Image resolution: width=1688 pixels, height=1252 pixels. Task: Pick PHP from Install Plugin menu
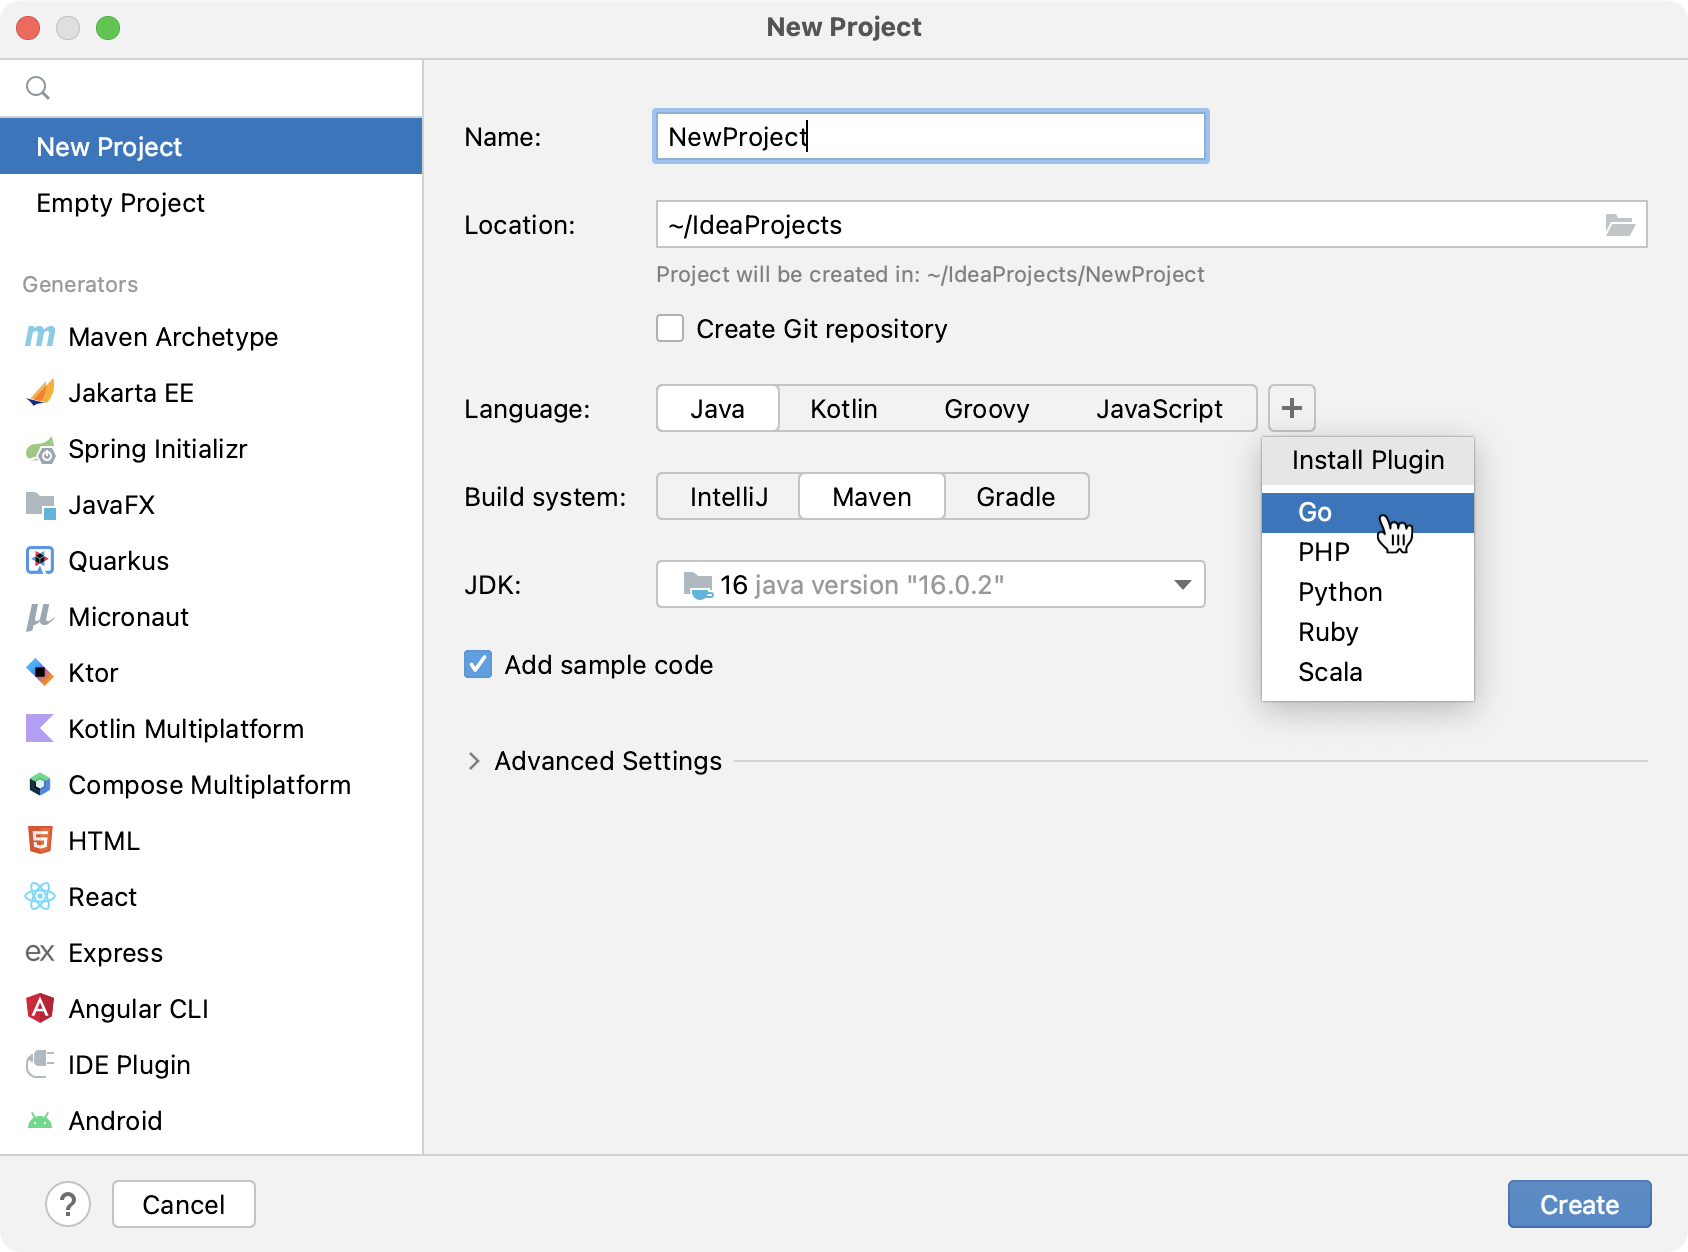1367,552
